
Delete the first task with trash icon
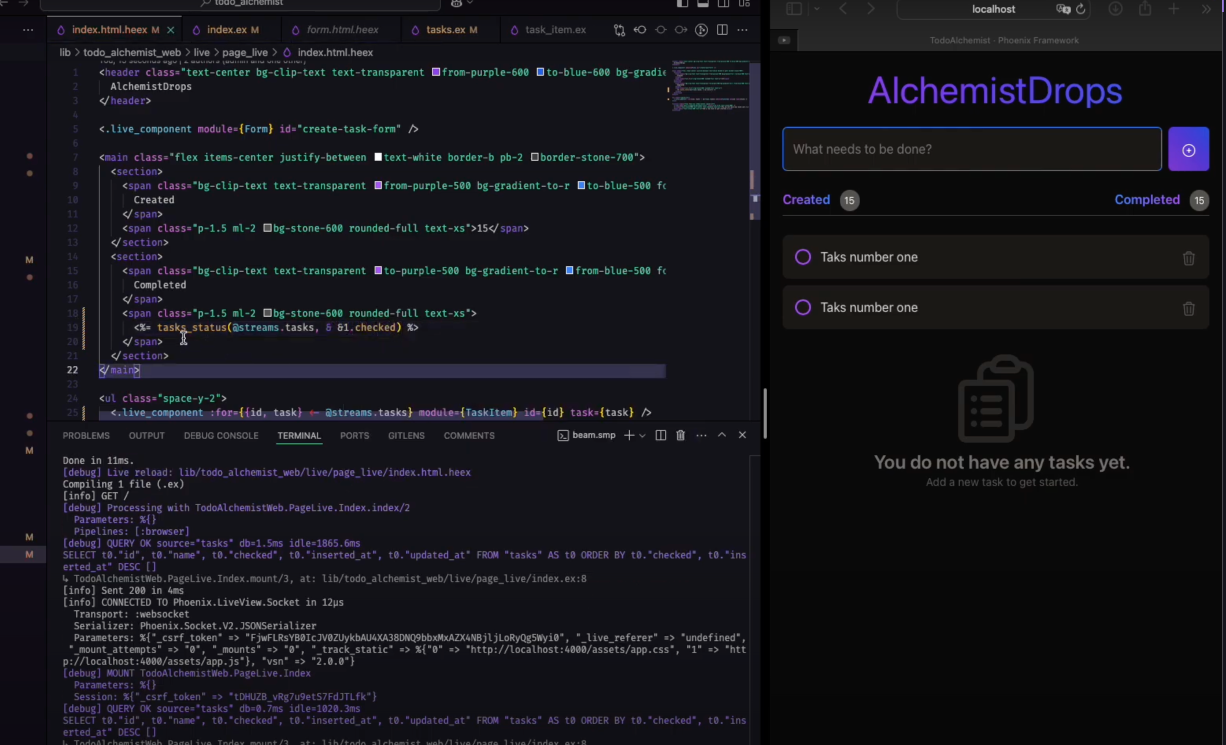point(1188,258)
